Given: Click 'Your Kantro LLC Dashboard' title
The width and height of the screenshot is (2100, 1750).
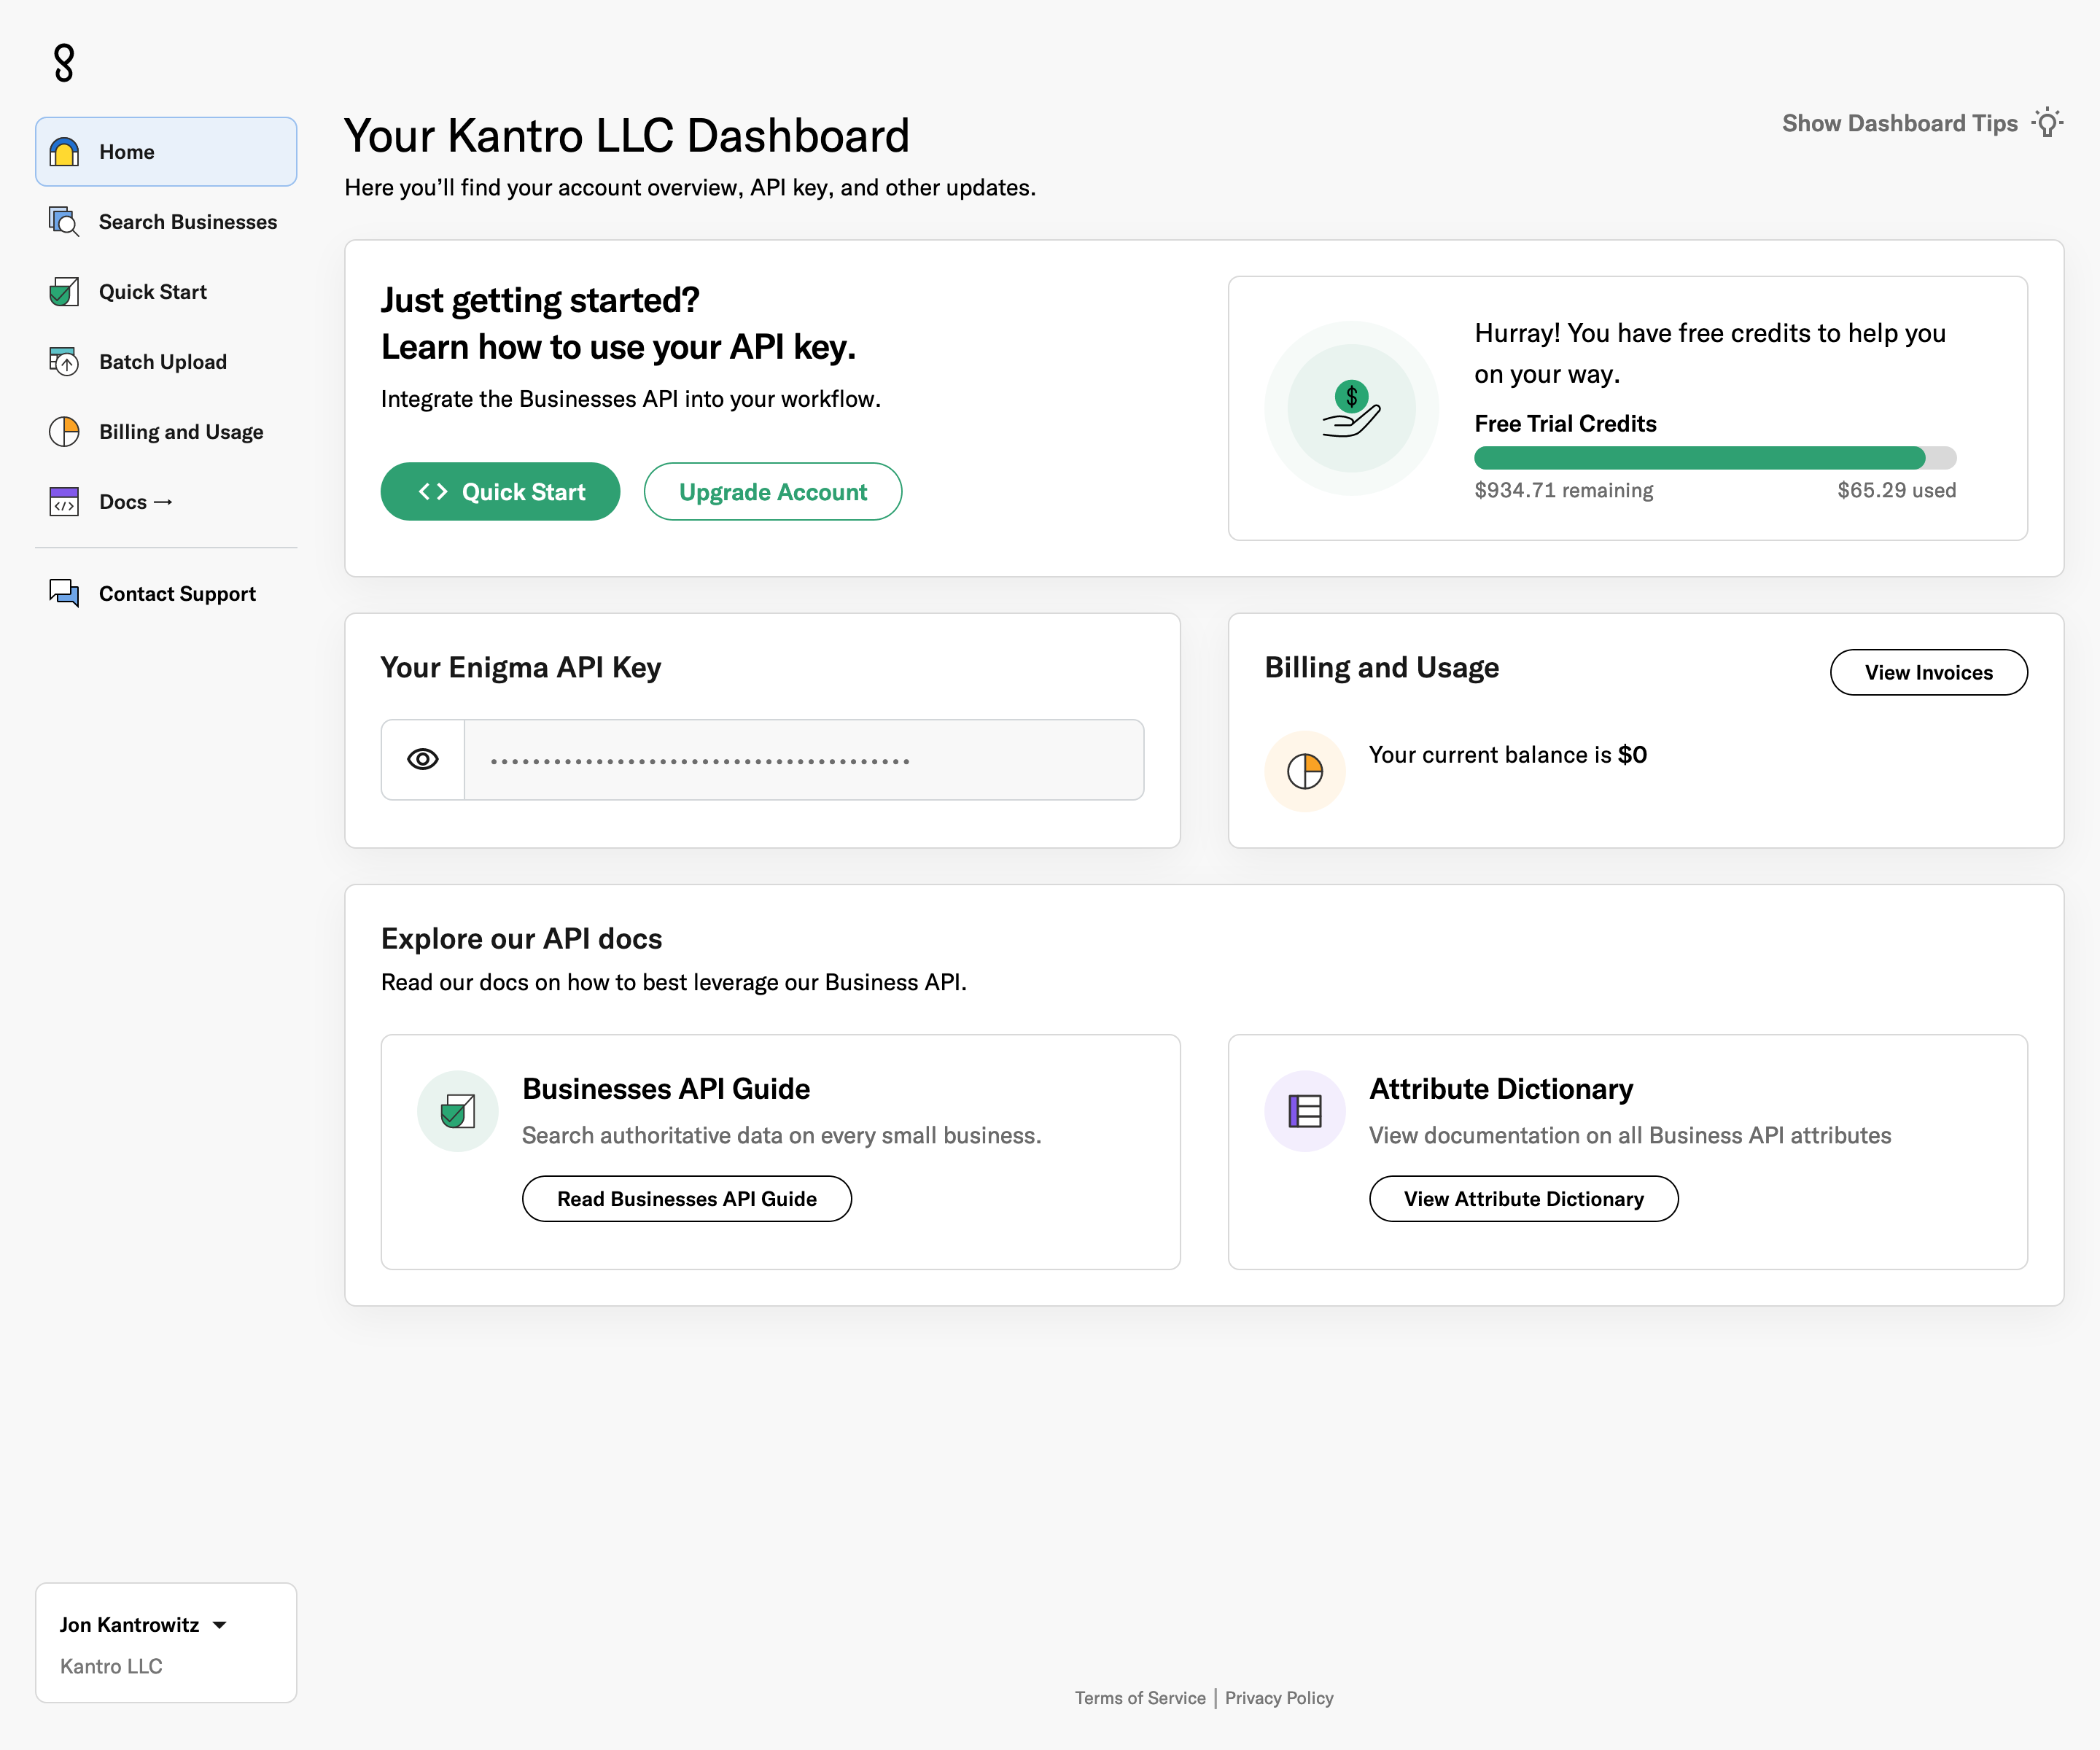Looking at the screenshot, I should [x=627, y=136].
